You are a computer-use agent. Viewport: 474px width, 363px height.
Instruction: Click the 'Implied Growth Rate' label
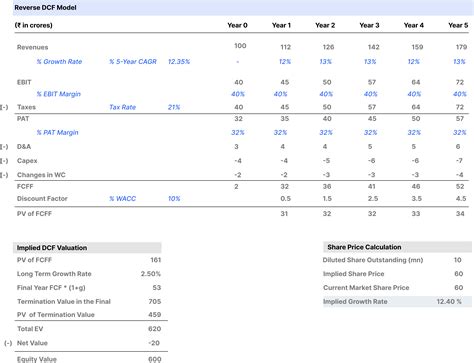click(355, 302)
